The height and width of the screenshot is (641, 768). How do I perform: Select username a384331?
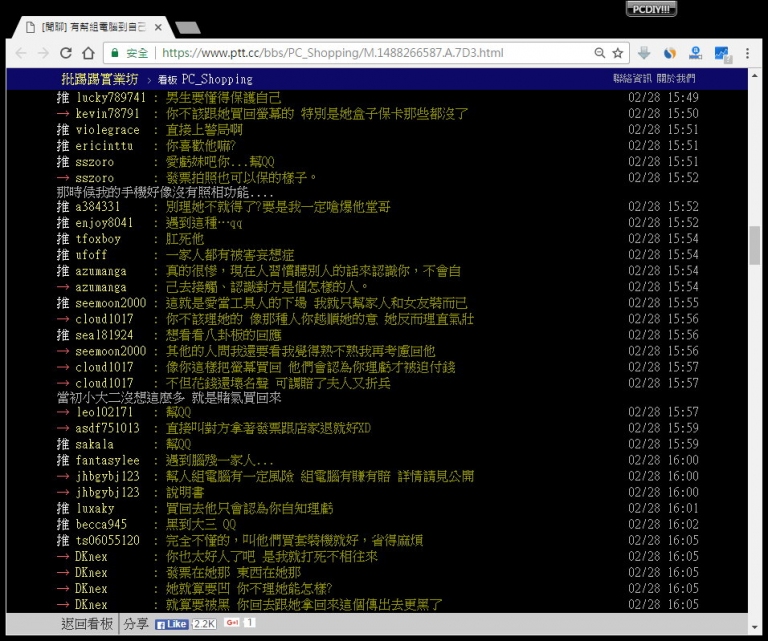[x=97, y=207]
